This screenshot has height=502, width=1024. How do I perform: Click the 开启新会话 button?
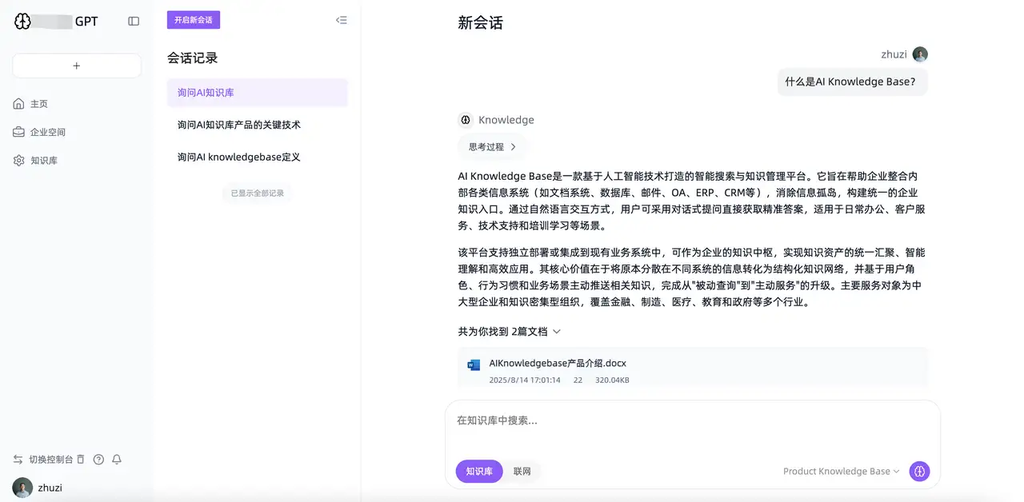tap(193, 20)
